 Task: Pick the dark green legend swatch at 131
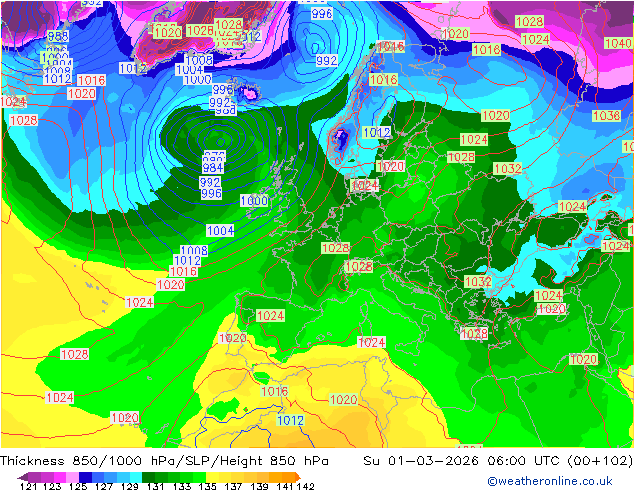[x=148, y=477]
